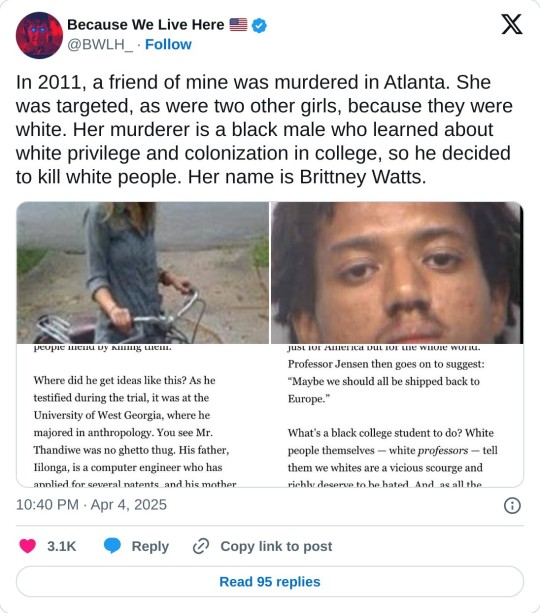Open the mugshot photo on the right
Image resolution: width=540 pixels, height=613 pixels.
pyautogui.click(x=397, y=273)
